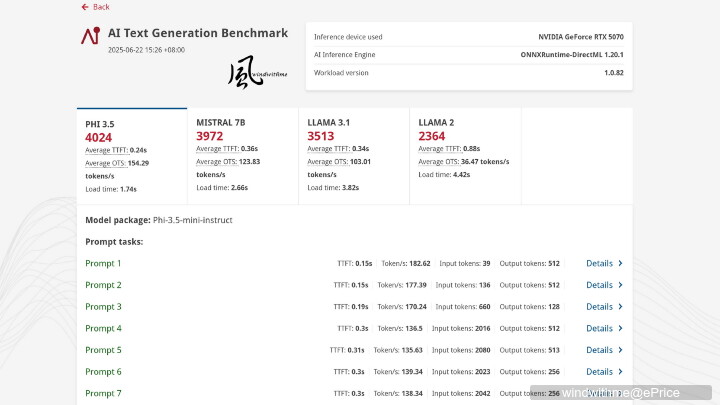Choose the Prompt 6 label

[103, 371]
